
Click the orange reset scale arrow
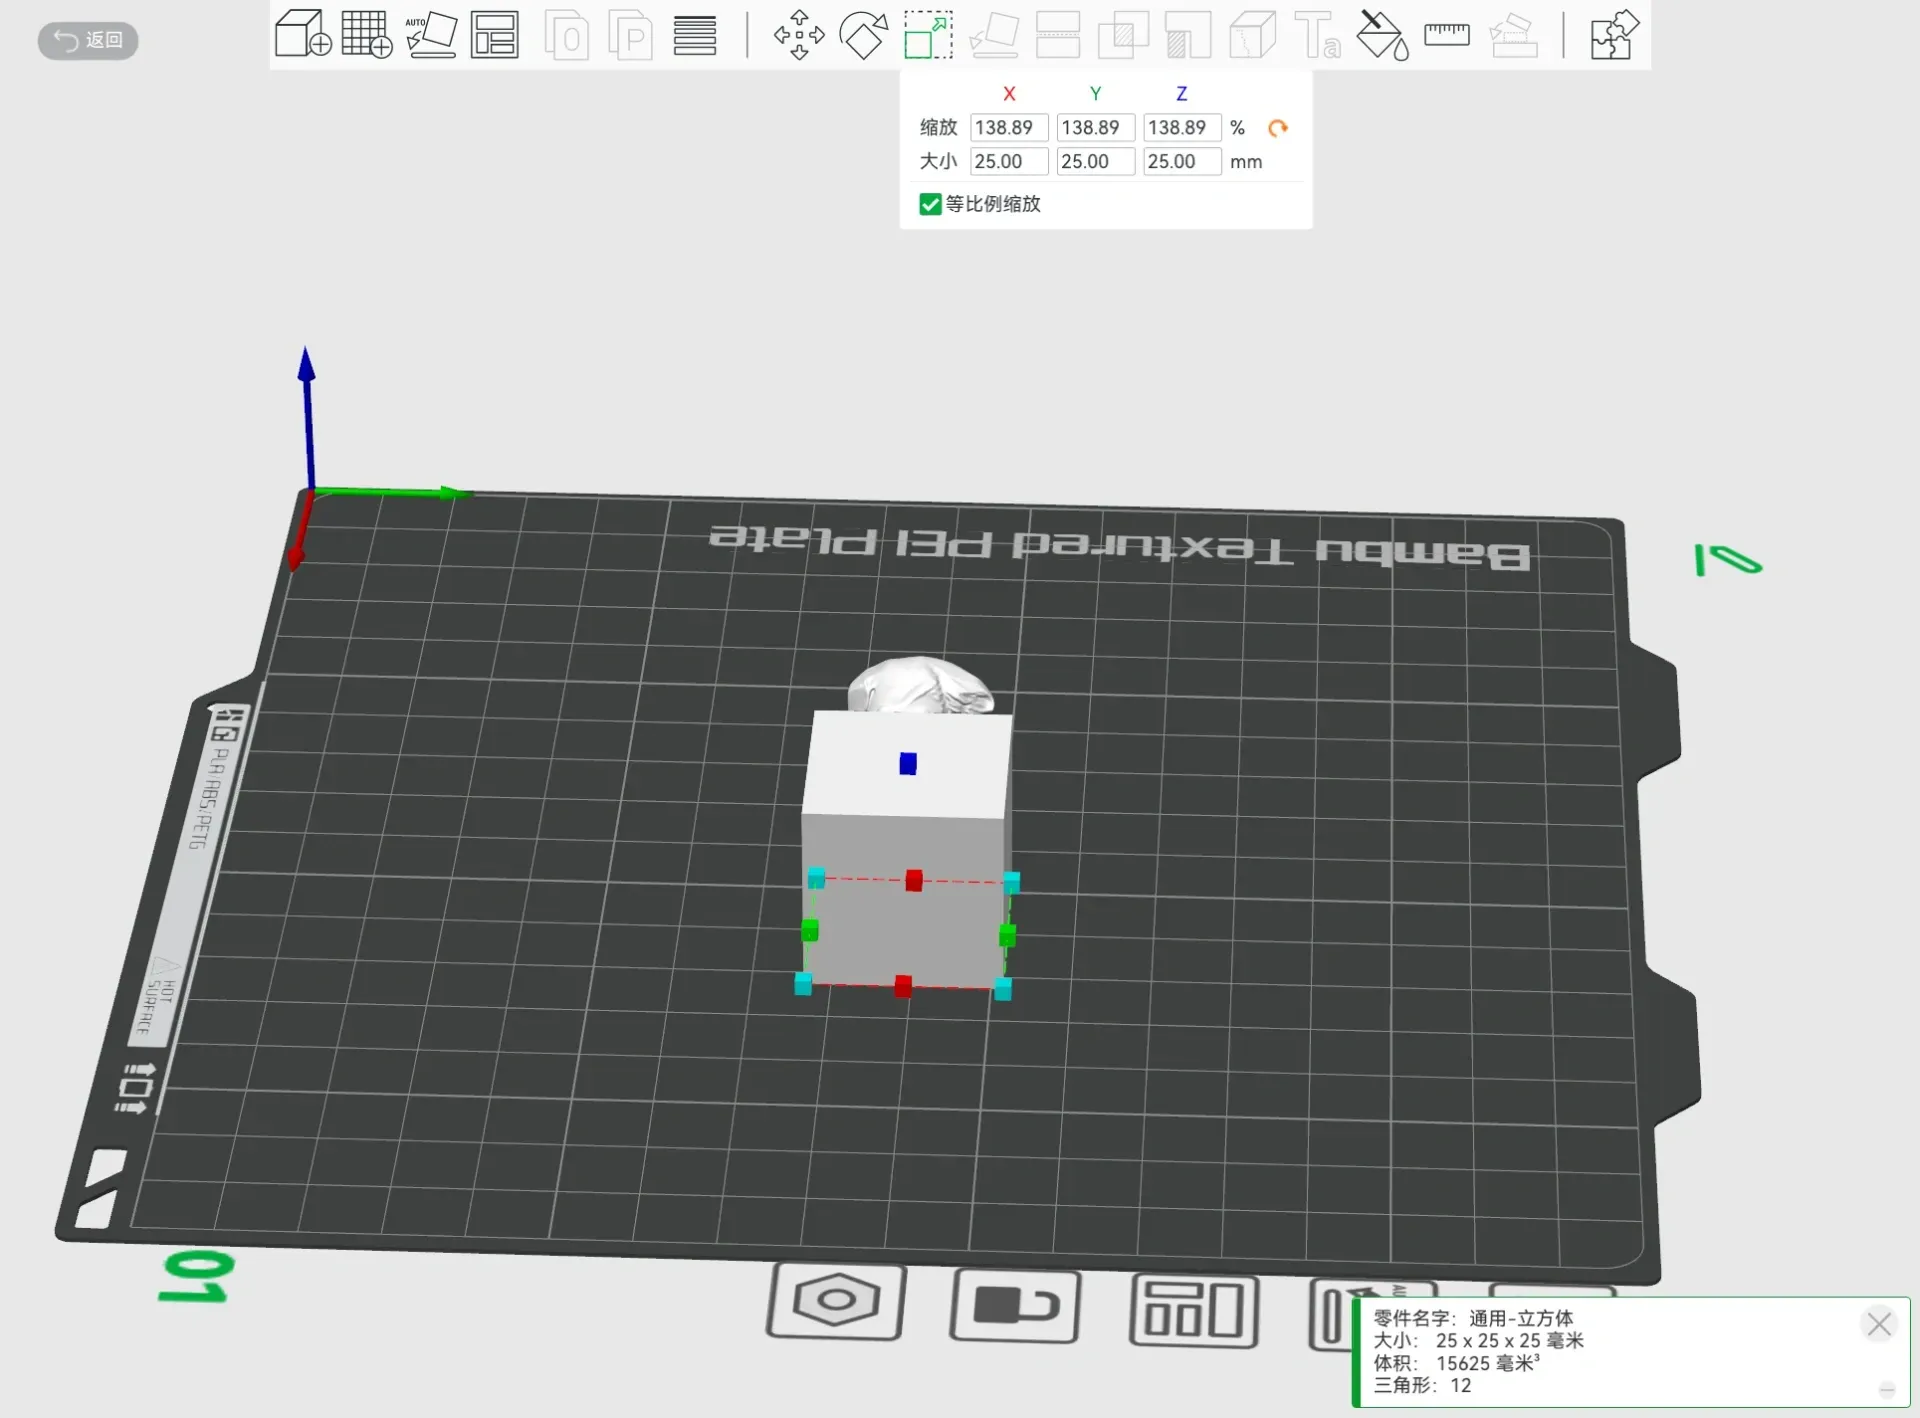pos(1277,128)
